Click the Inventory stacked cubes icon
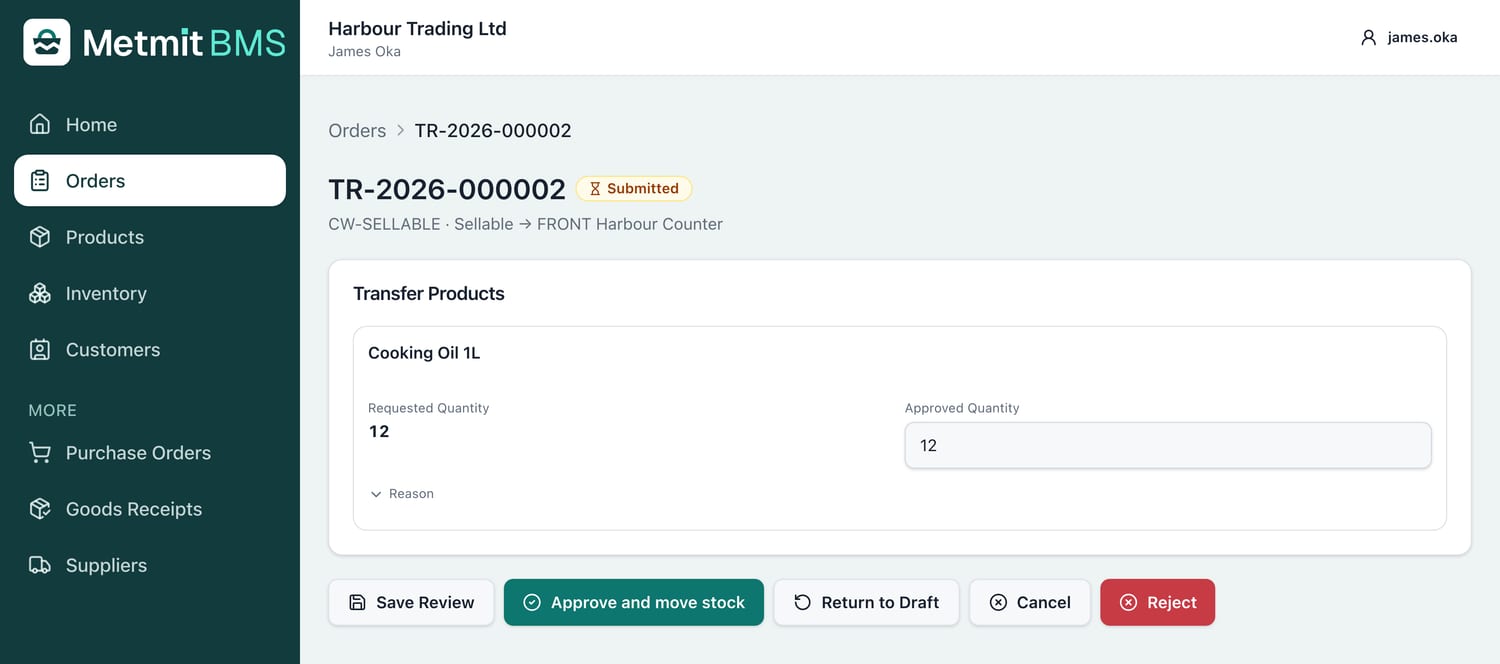The width and height of the screenshot is (1500, 664). point(40,293)
